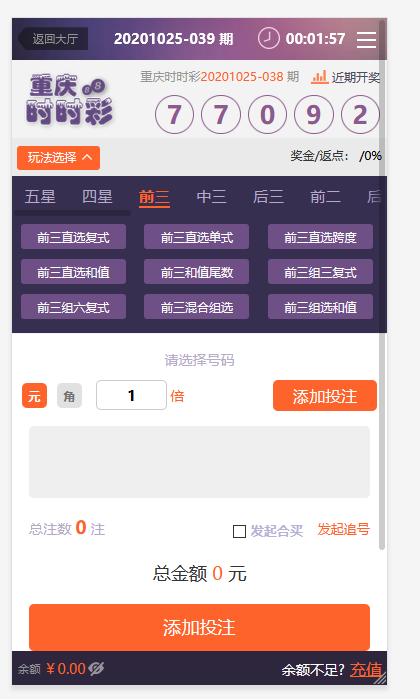Open 近期开奖 recent results link

coord(355,77)
